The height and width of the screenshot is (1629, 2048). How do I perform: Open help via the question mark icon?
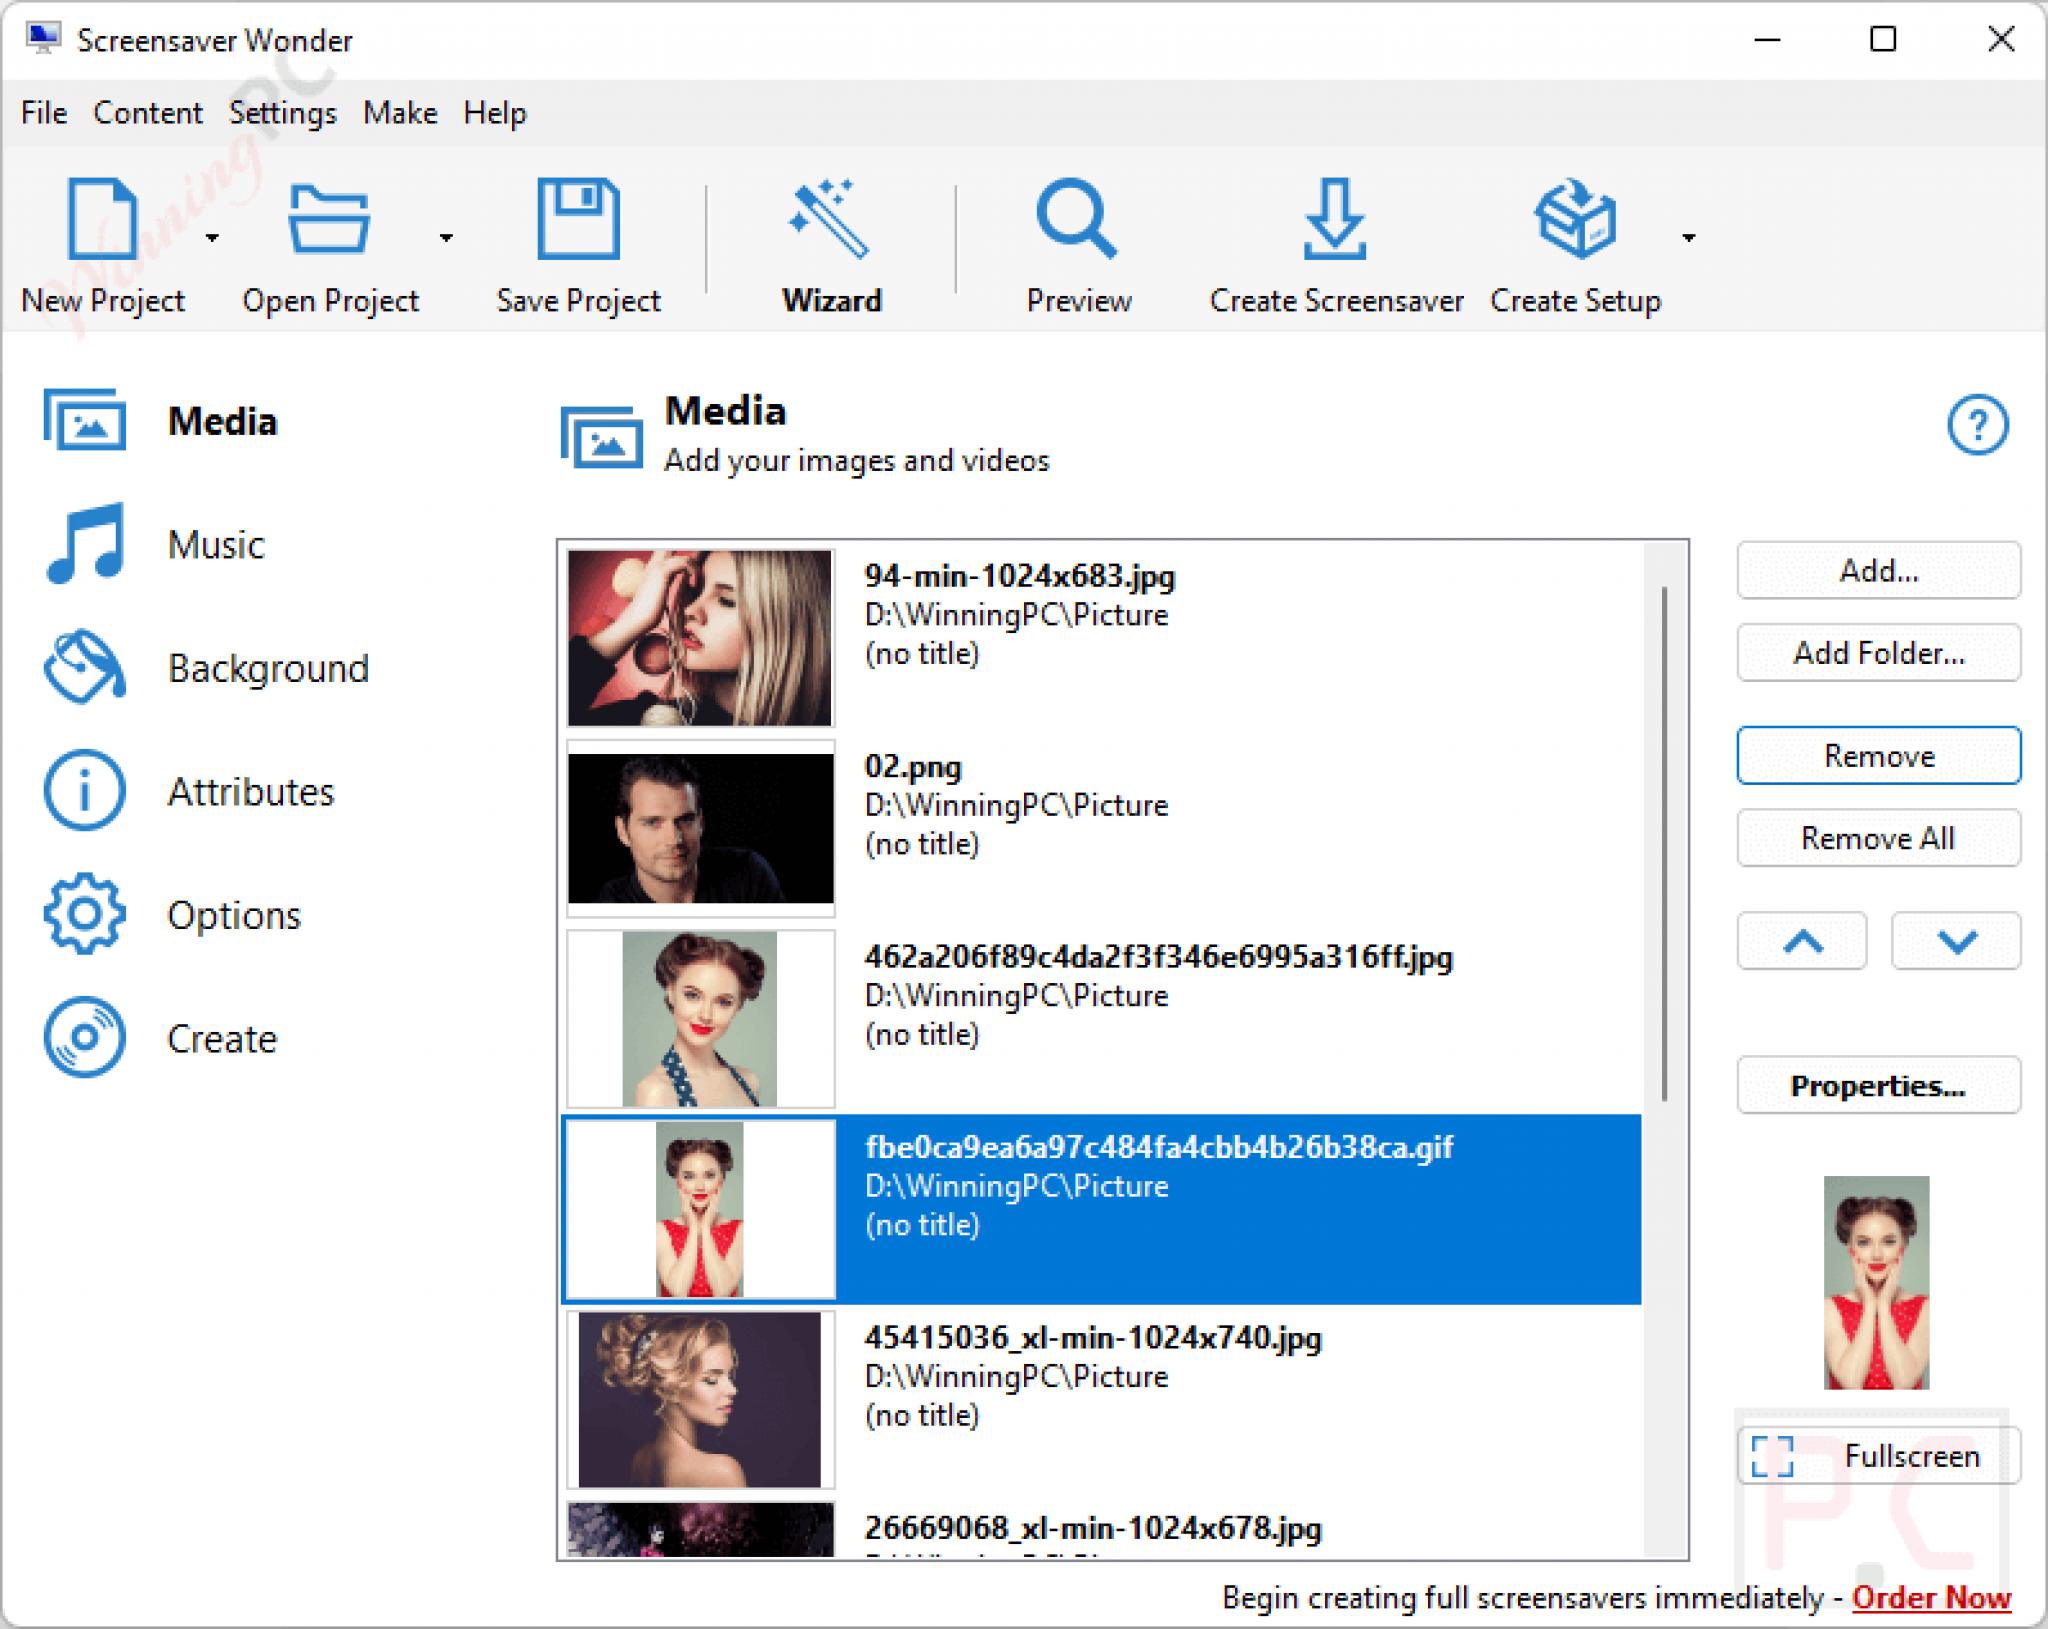click(1977, 426)
